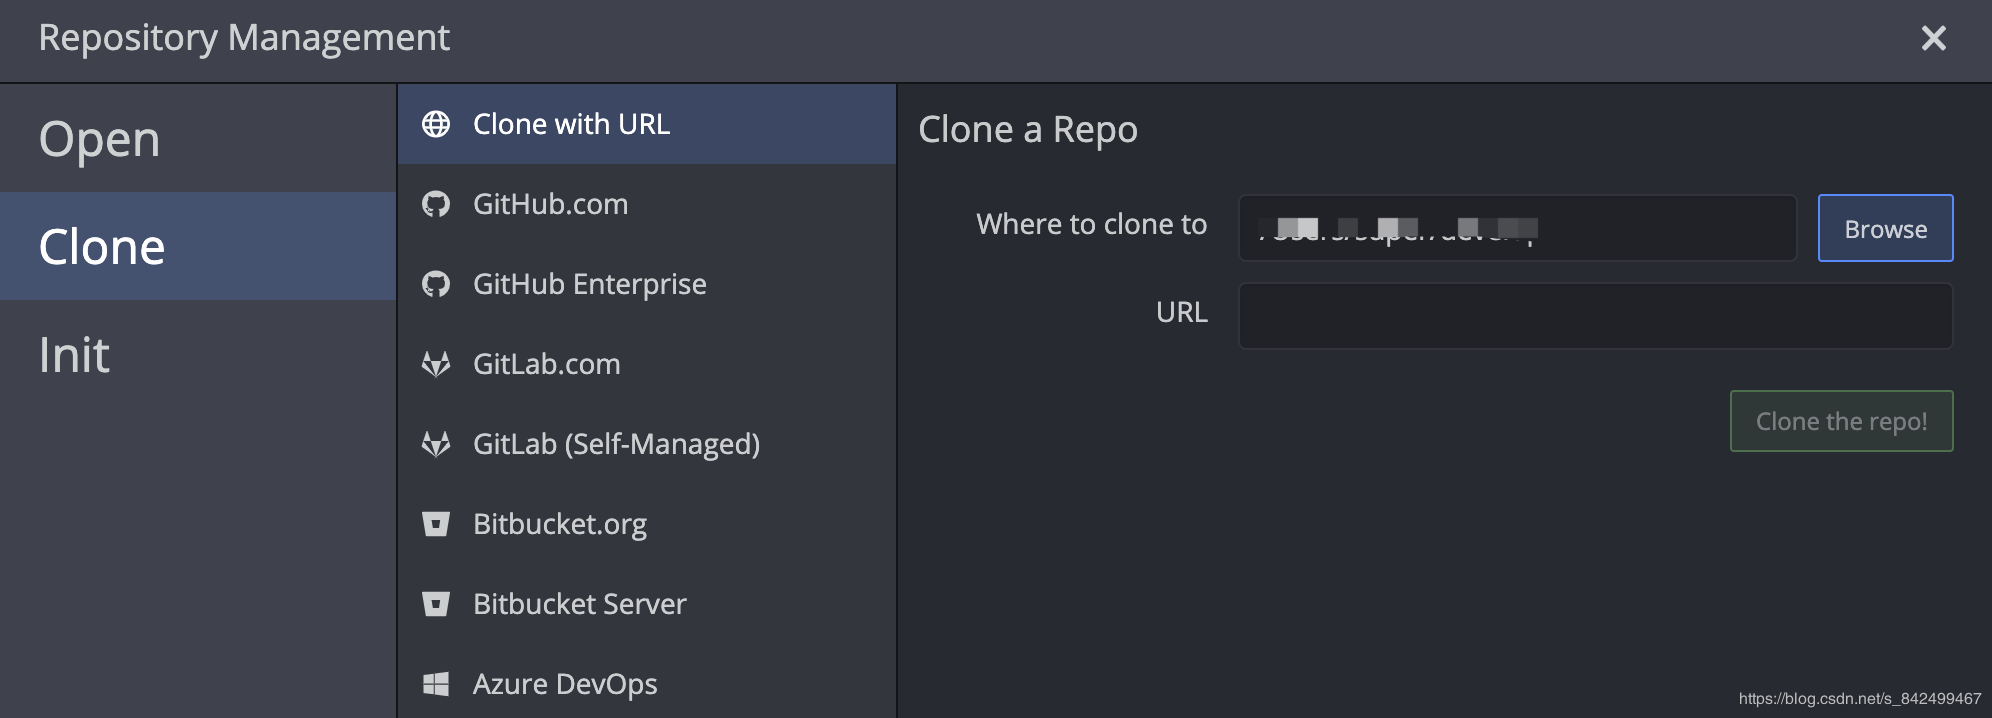Close the Repository Management dialog
This screenshot has height=718, width=1992.
(1933, 38)
